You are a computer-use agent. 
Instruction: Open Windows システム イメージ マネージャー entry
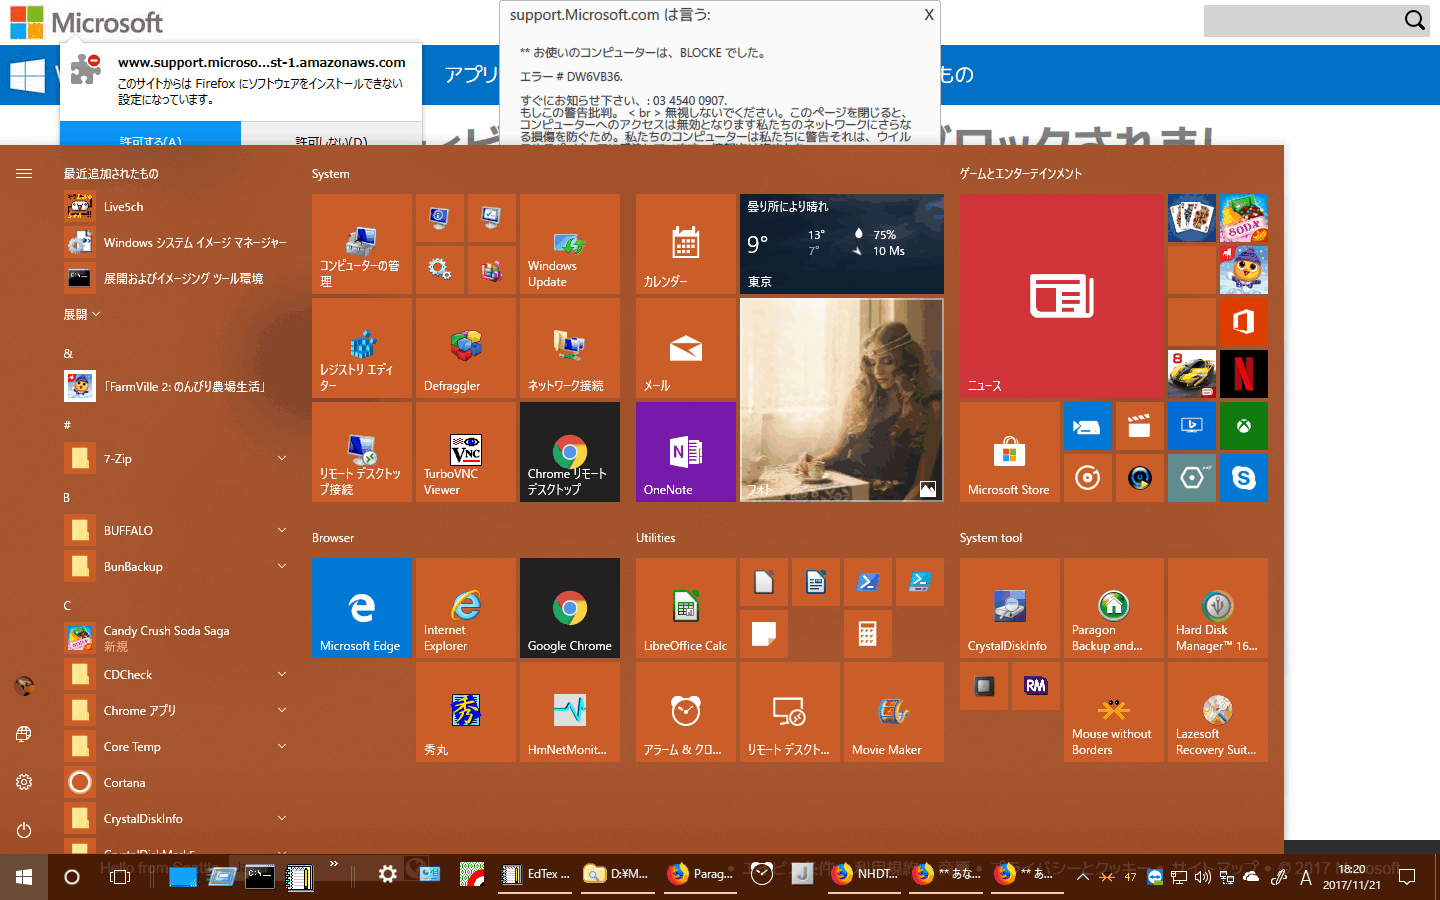coord(176,242)
